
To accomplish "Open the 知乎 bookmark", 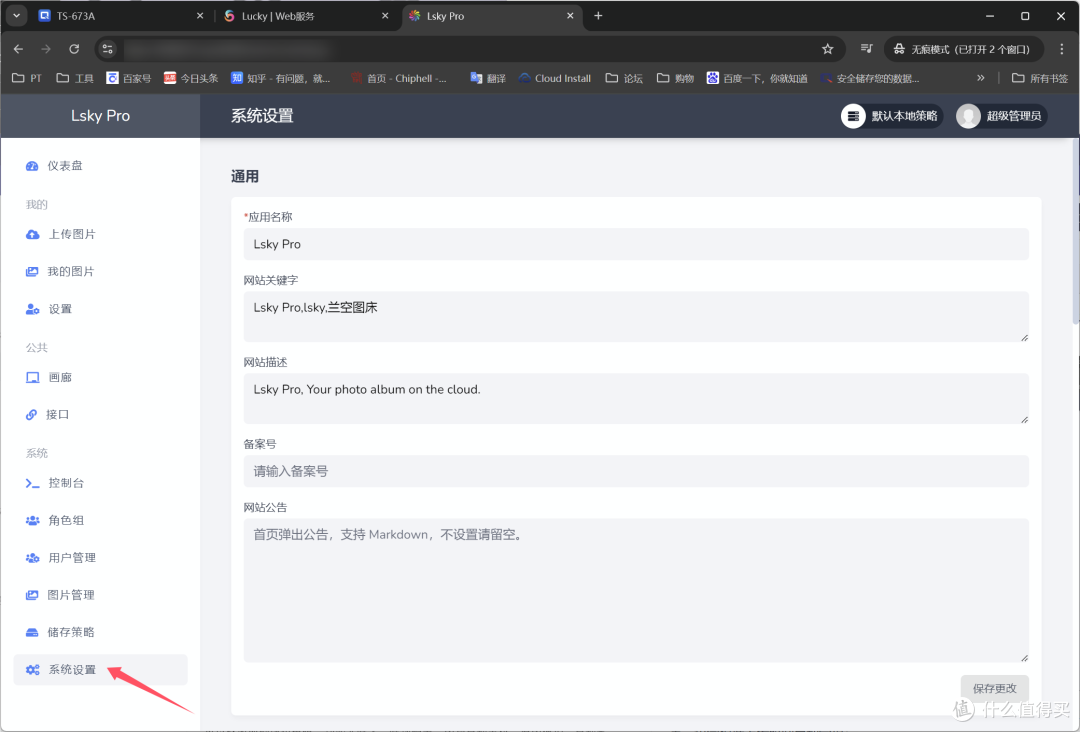I will [x=280, y=78].
